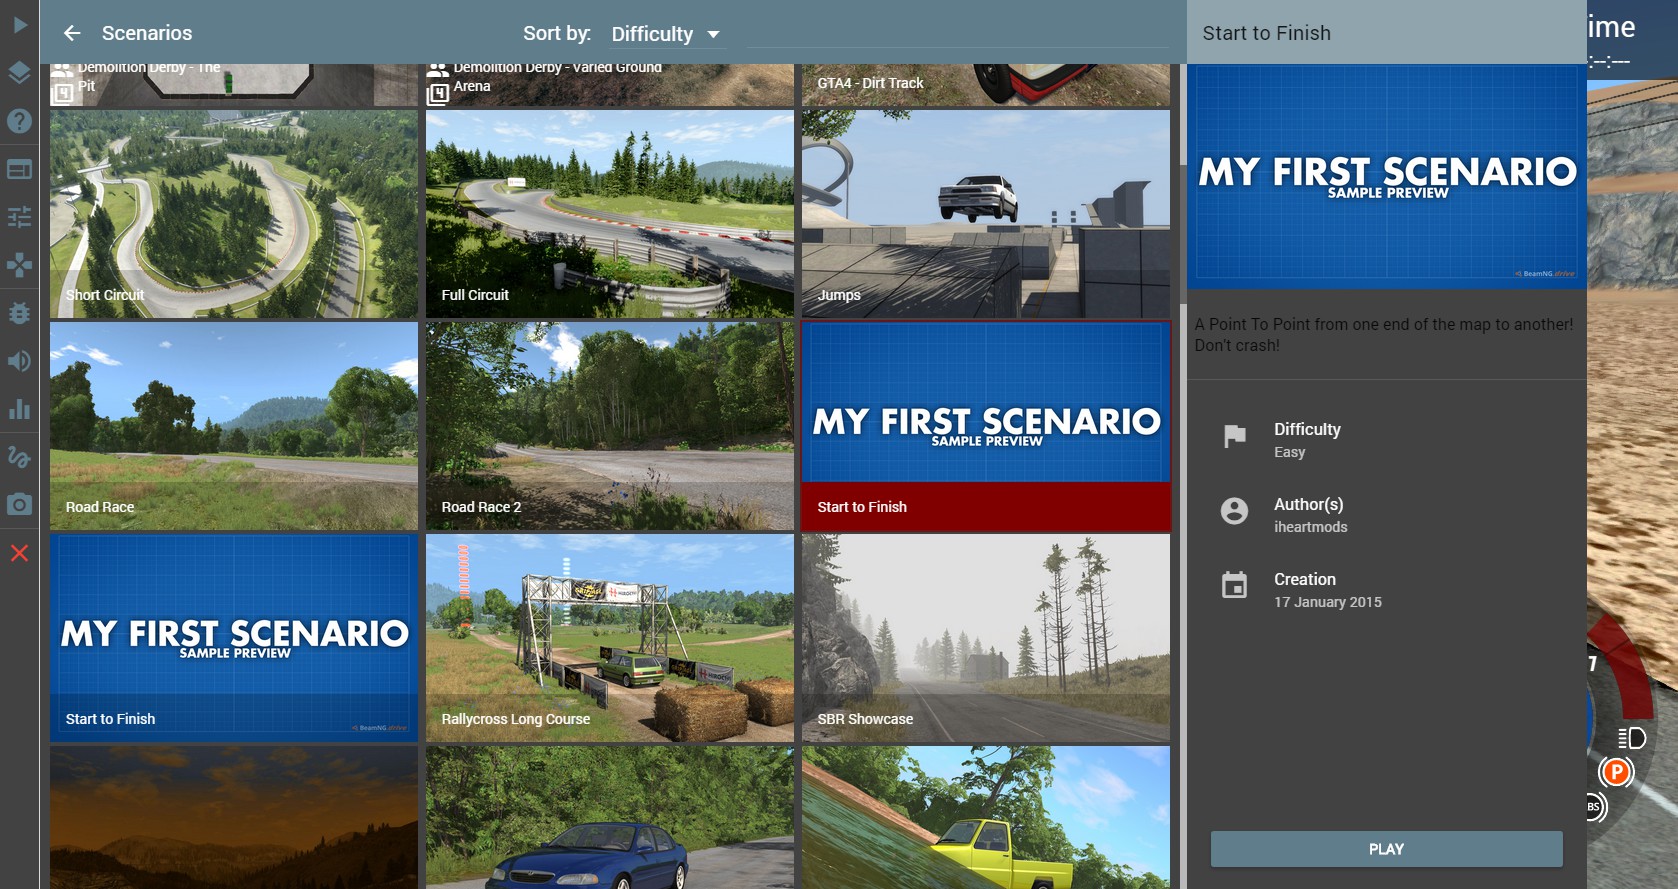Open the debug bug icon in sidebar
This screenshot has width=1678, height=889.
19,313
